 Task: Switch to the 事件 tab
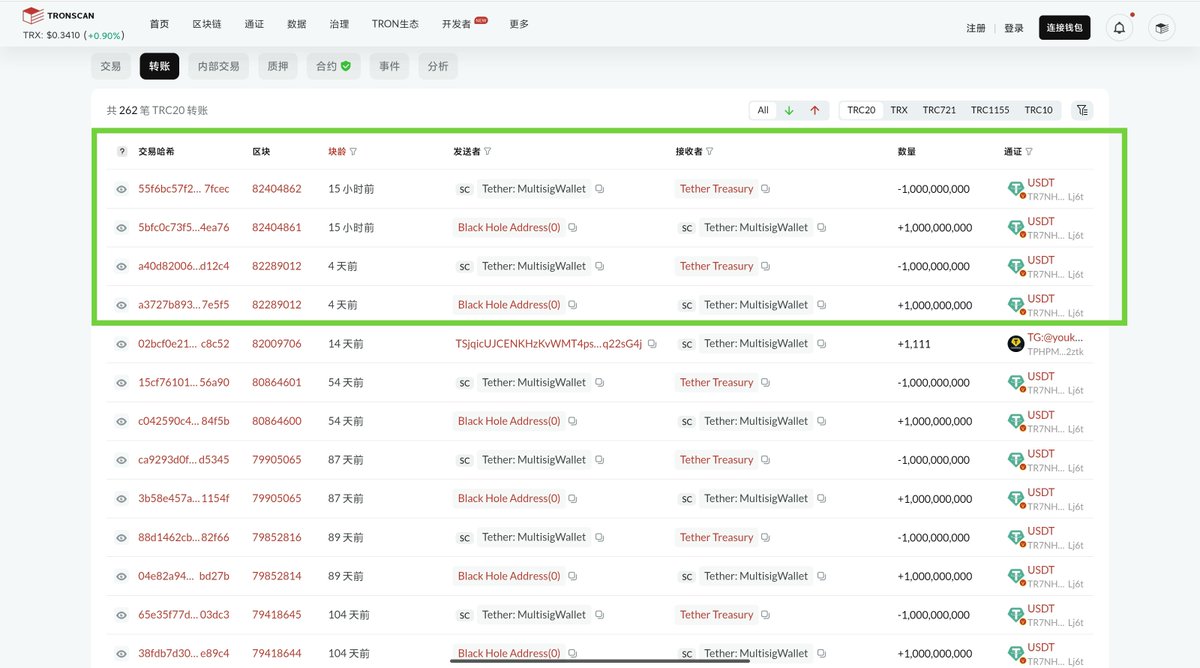coord(390,66)
